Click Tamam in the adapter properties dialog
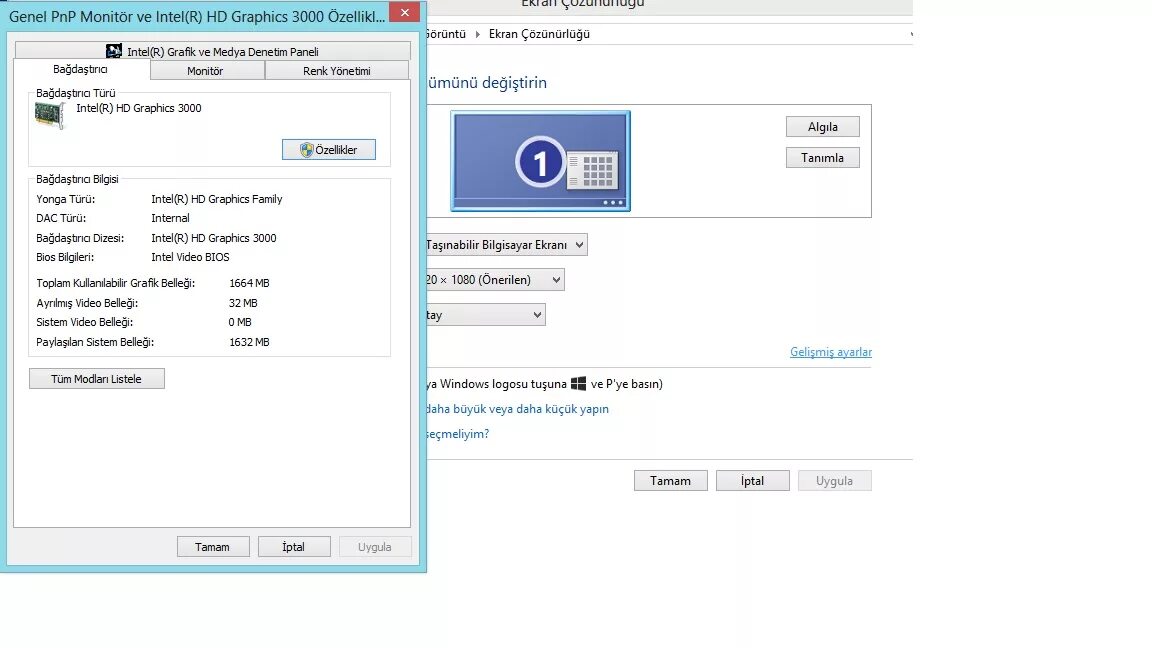The width and height of the screenshot is (1152, 648). (x=212, y=547)
